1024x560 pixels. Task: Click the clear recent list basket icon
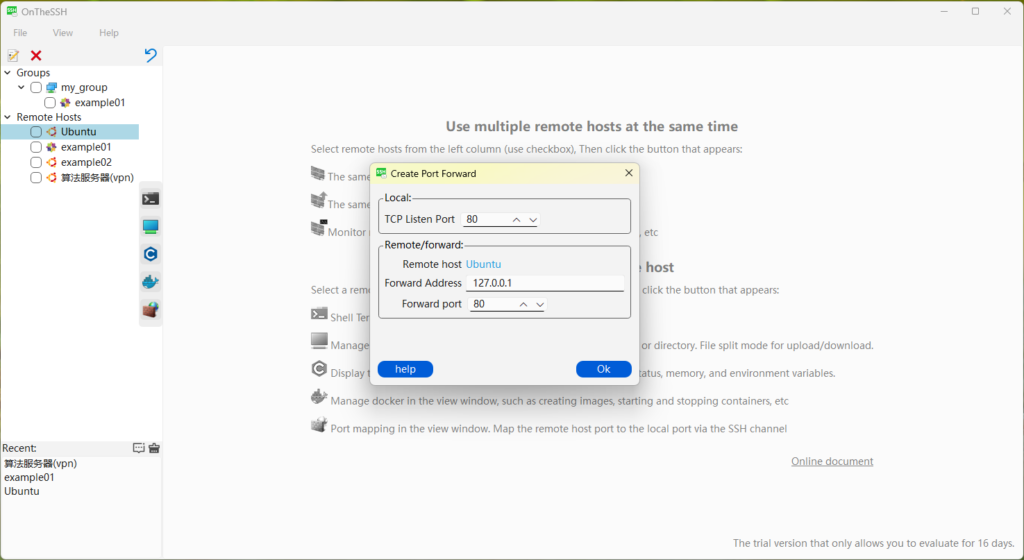(154, 448)
